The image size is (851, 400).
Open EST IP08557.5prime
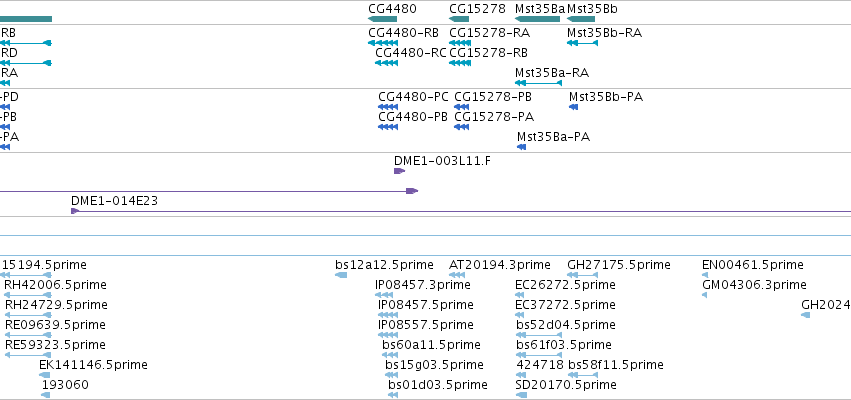(426, 325)
